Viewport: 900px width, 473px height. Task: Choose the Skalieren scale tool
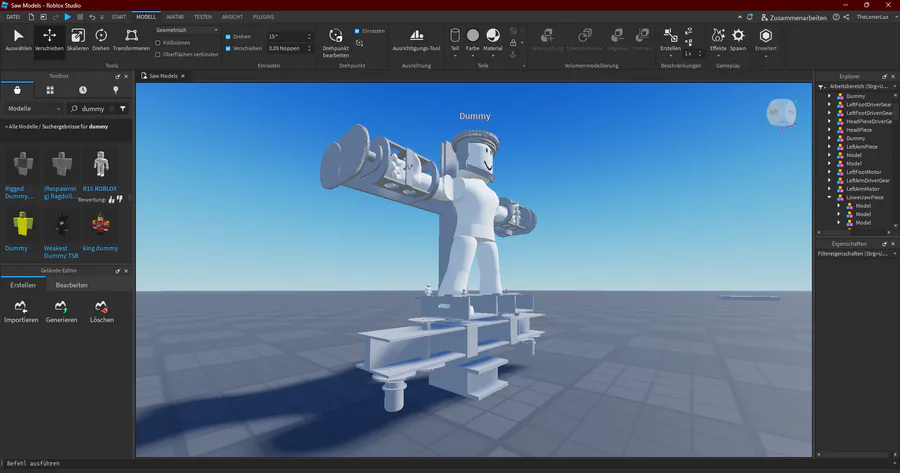pyautogui.click(x=77, y=40)
